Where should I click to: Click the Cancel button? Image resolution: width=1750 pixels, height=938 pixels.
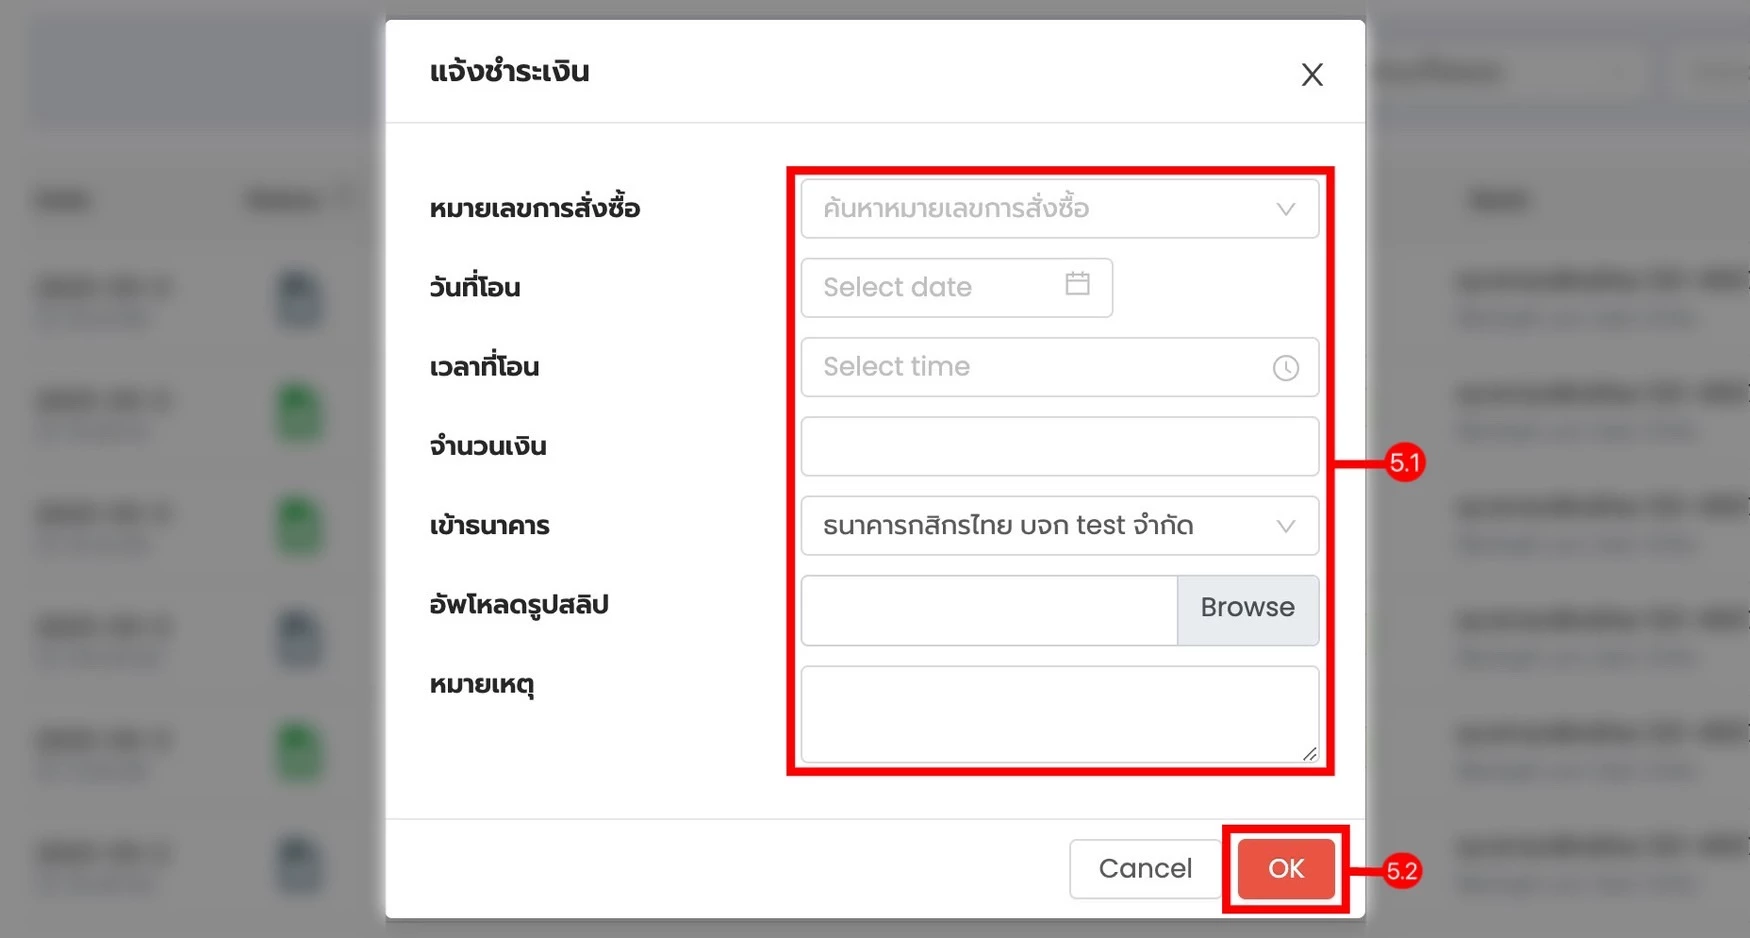click(x=1145, y=869)
